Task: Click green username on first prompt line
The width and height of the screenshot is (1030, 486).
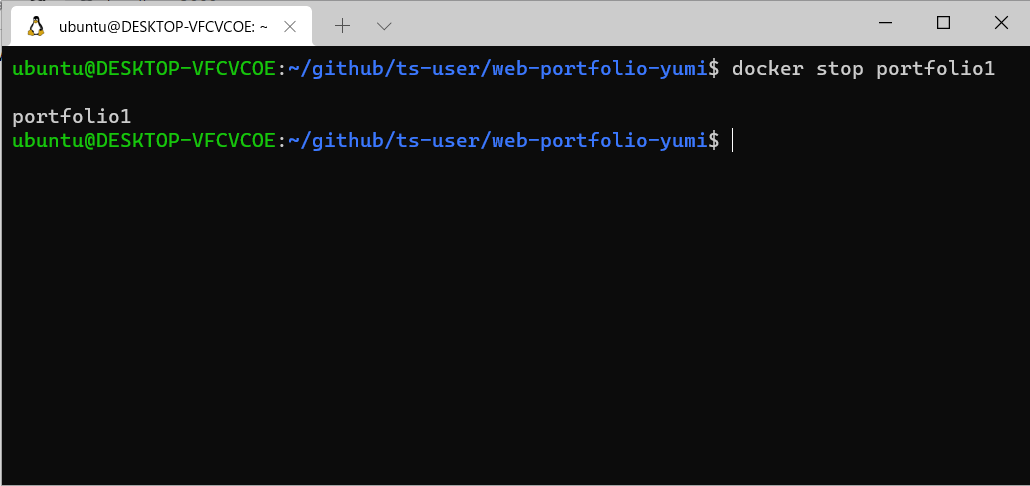Action: (144, 68)
